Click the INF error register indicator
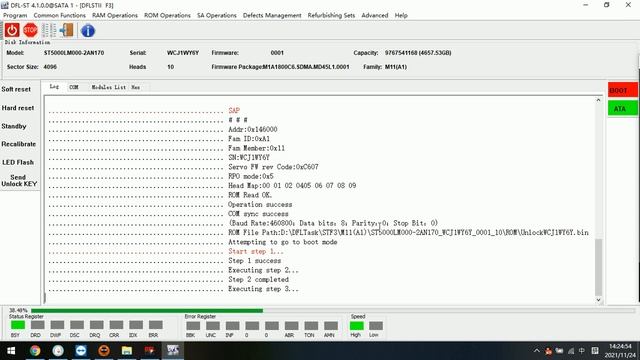Viewport: 640px width, 360px height. [x=232, y=326]
